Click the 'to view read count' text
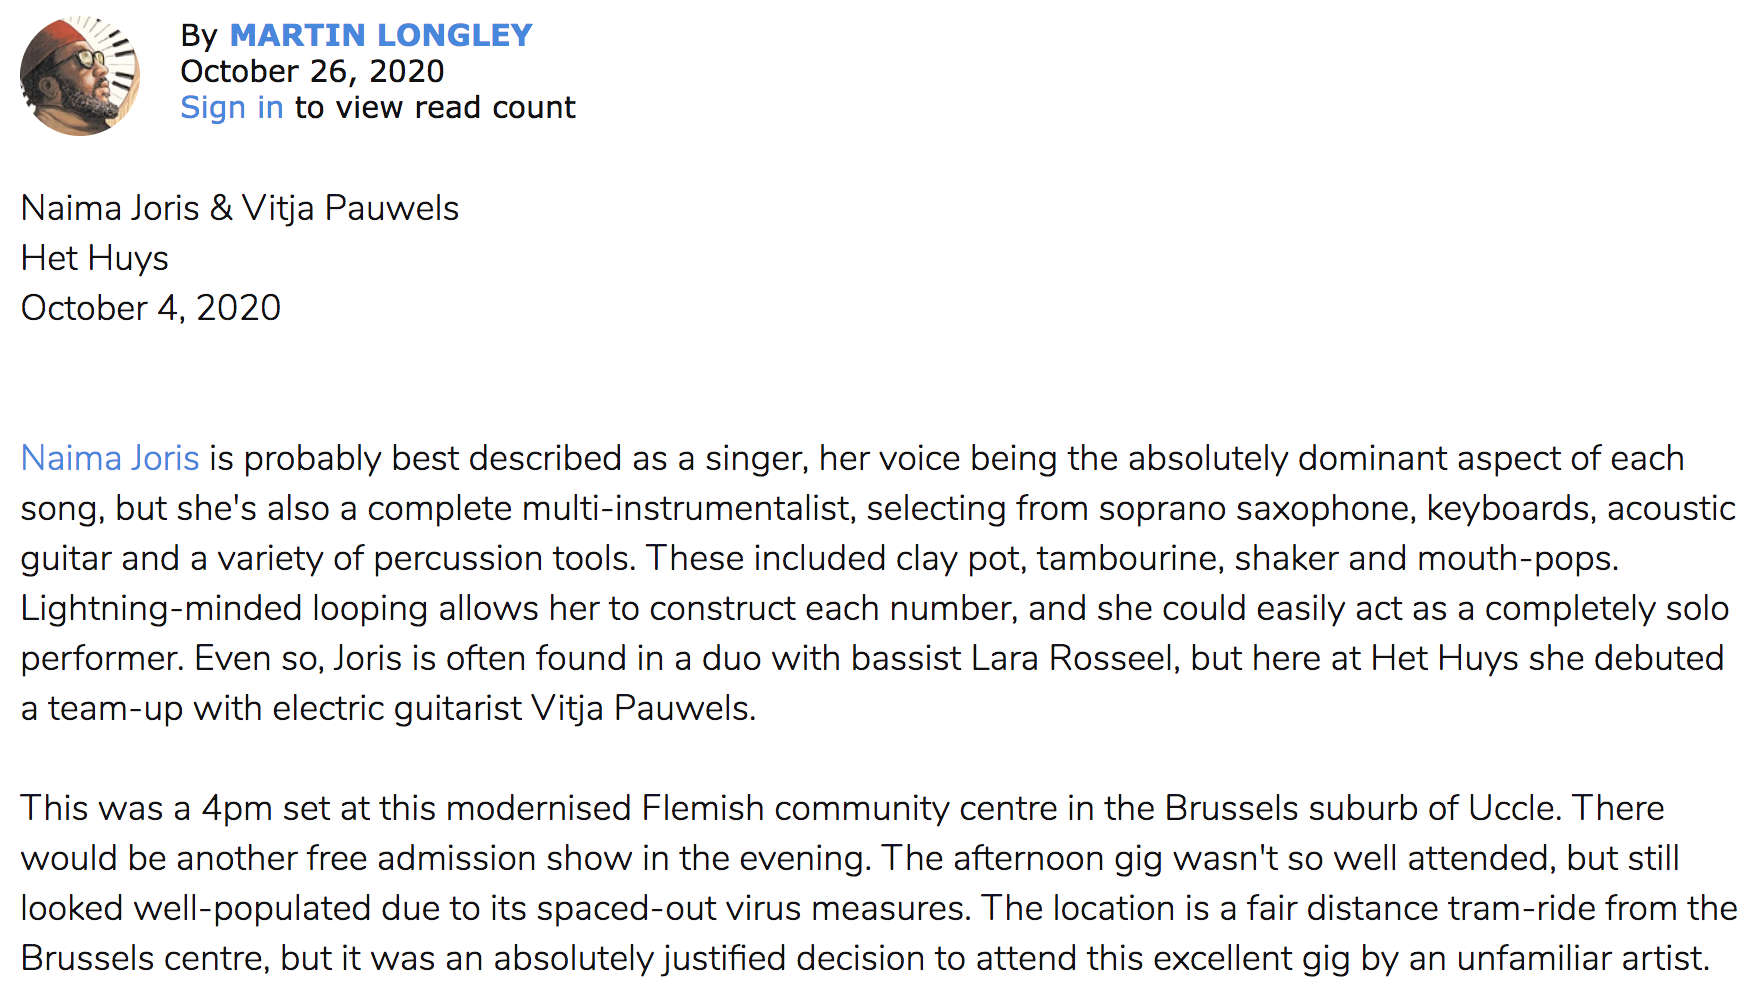Viewport: 1760px width, 994px height. tap(435, 107)
